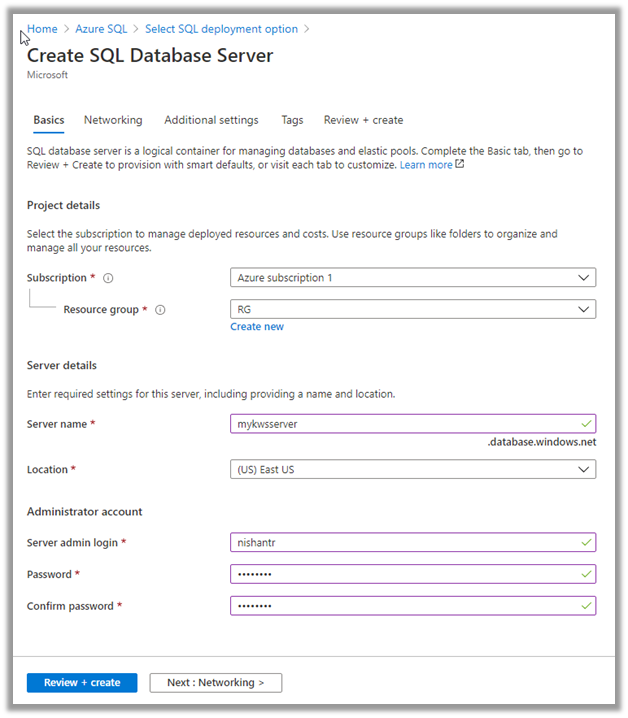Screen dimensions: 628x718
Task: Navigate to Home in the breadcrumb
Action: click(42, 30)
